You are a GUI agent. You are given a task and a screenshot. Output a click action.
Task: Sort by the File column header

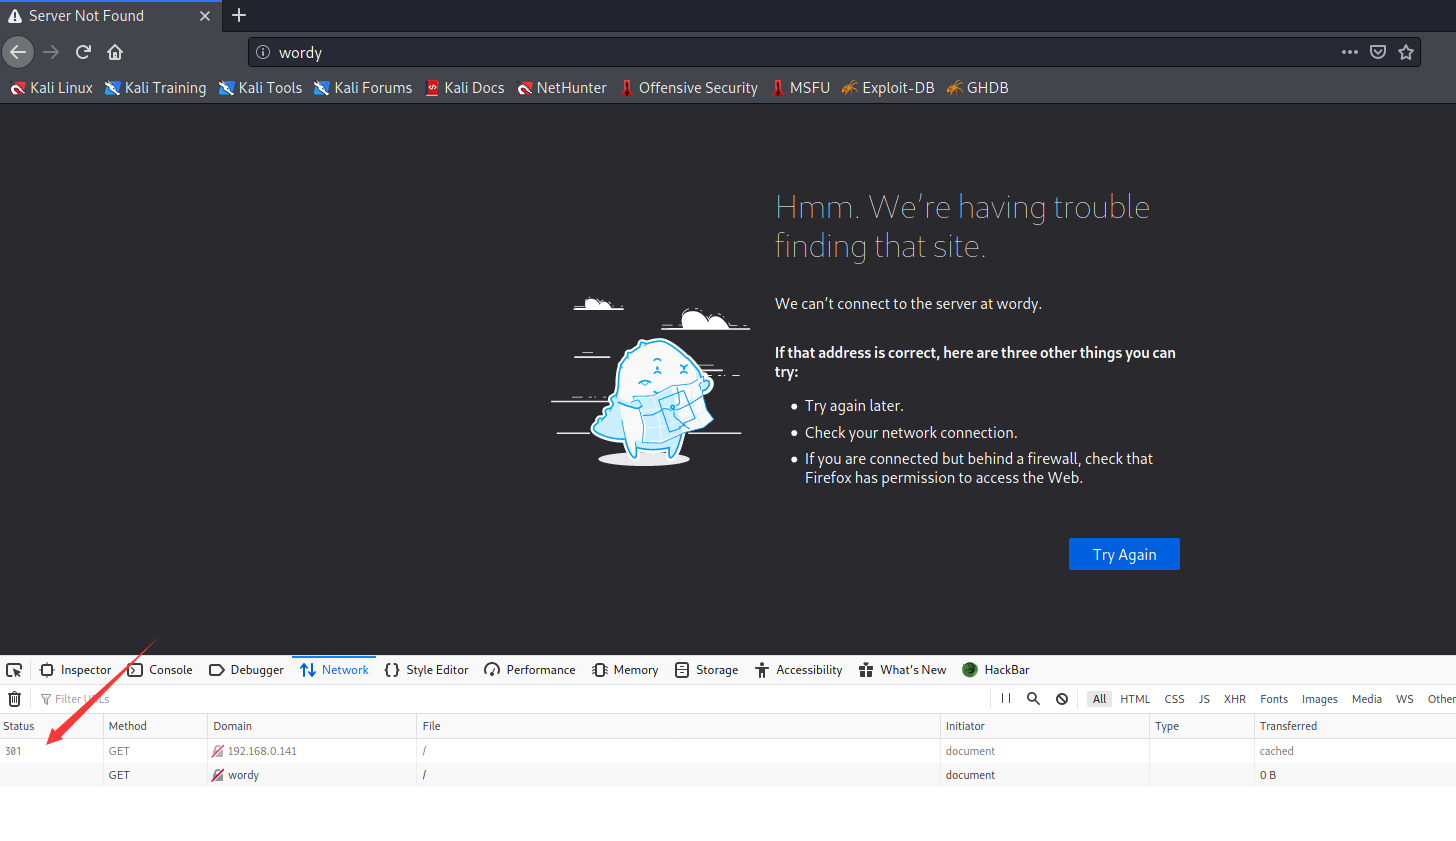[x=678, y=726]
